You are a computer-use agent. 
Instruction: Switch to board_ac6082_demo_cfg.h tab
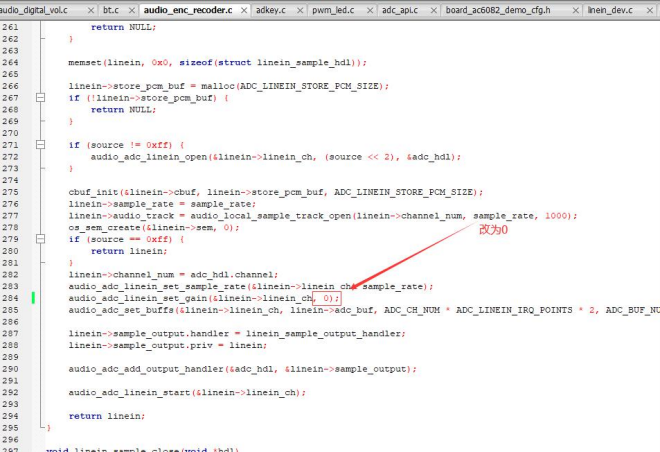(498, 10)
